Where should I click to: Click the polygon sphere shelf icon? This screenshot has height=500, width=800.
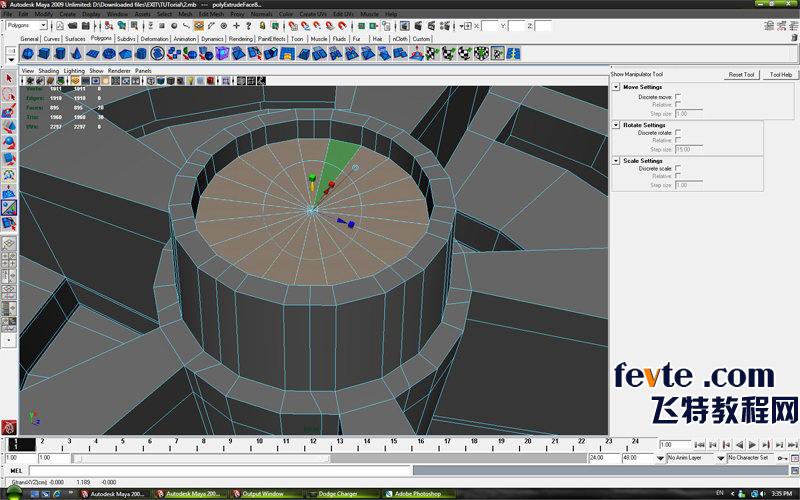click(x=28, y=53)
